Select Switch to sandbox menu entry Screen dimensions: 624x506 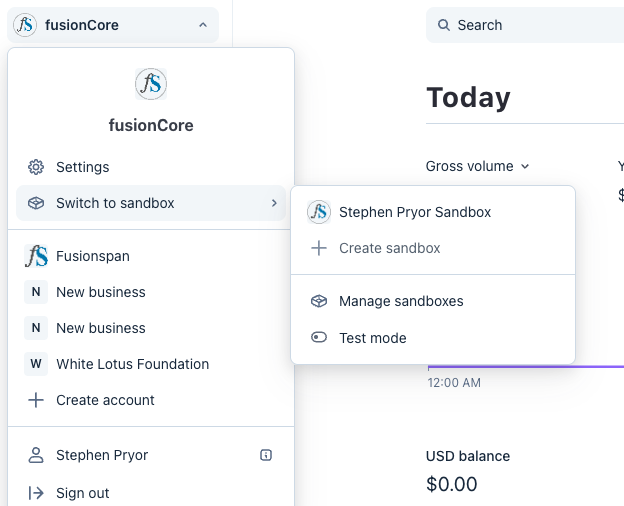click(x=151, y=203)
